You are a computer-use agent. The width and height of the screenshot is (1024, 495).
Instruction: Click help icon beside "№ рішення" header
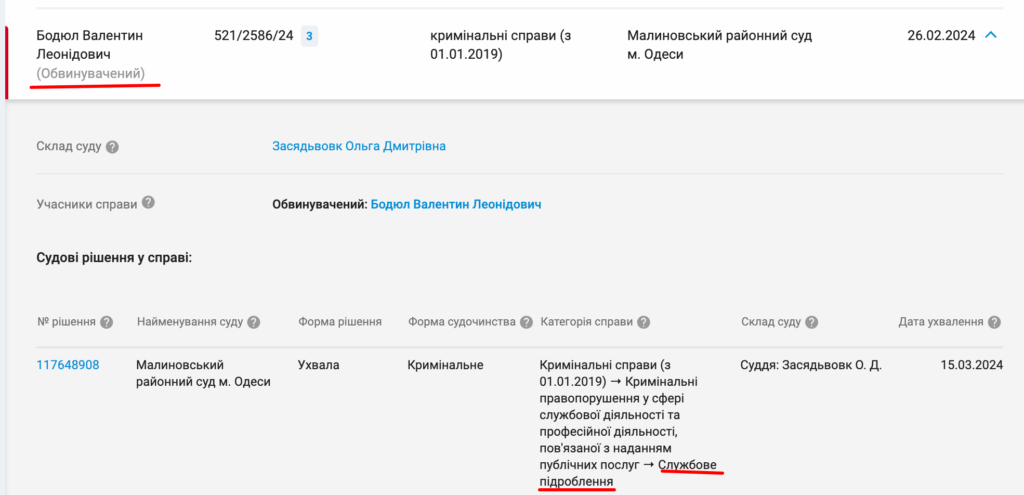(x=107, y=322)
